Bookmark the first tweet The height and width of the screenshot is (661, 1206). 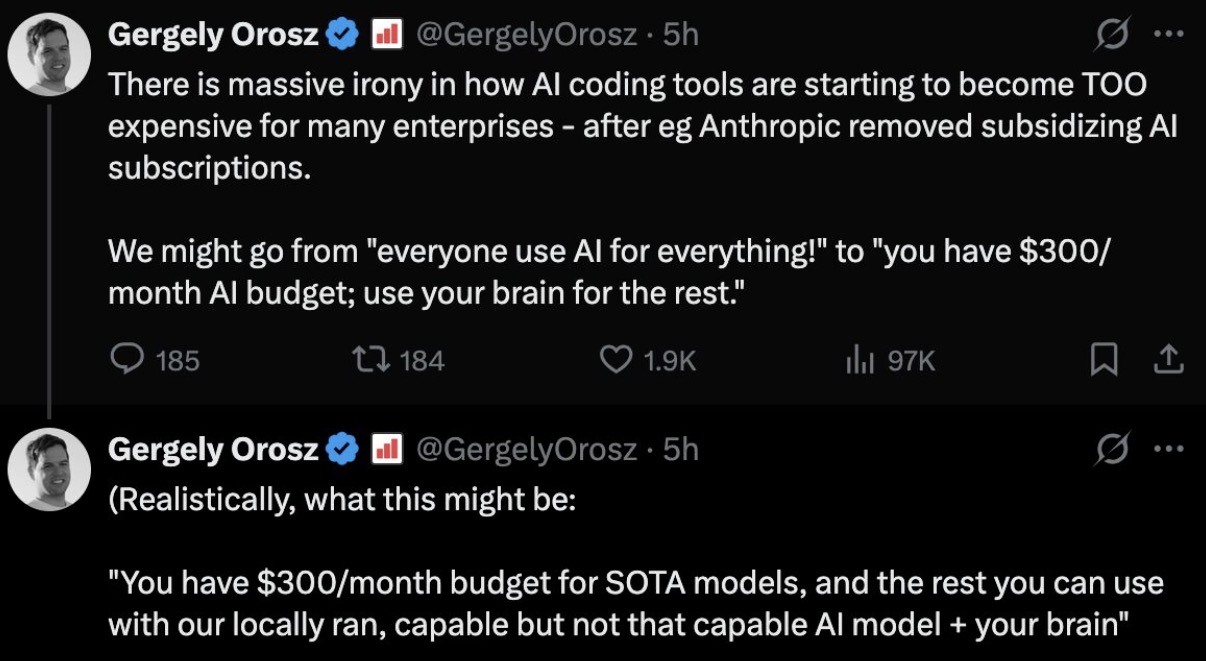pyautogui.click(x=1104, y=360)
